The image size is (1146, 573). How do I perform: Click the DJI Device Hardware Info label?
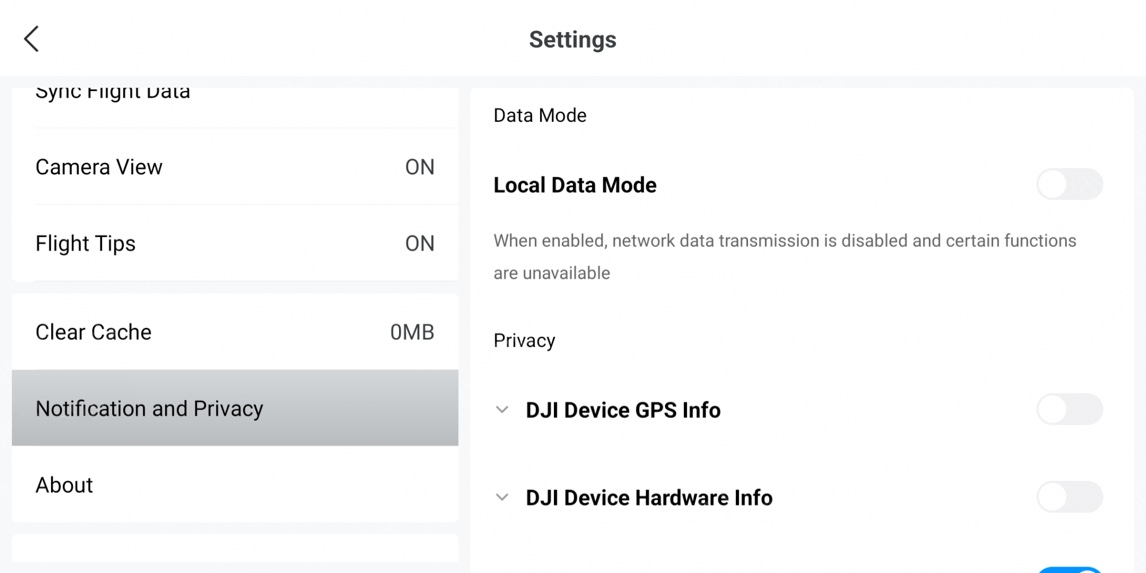(649, 497)
